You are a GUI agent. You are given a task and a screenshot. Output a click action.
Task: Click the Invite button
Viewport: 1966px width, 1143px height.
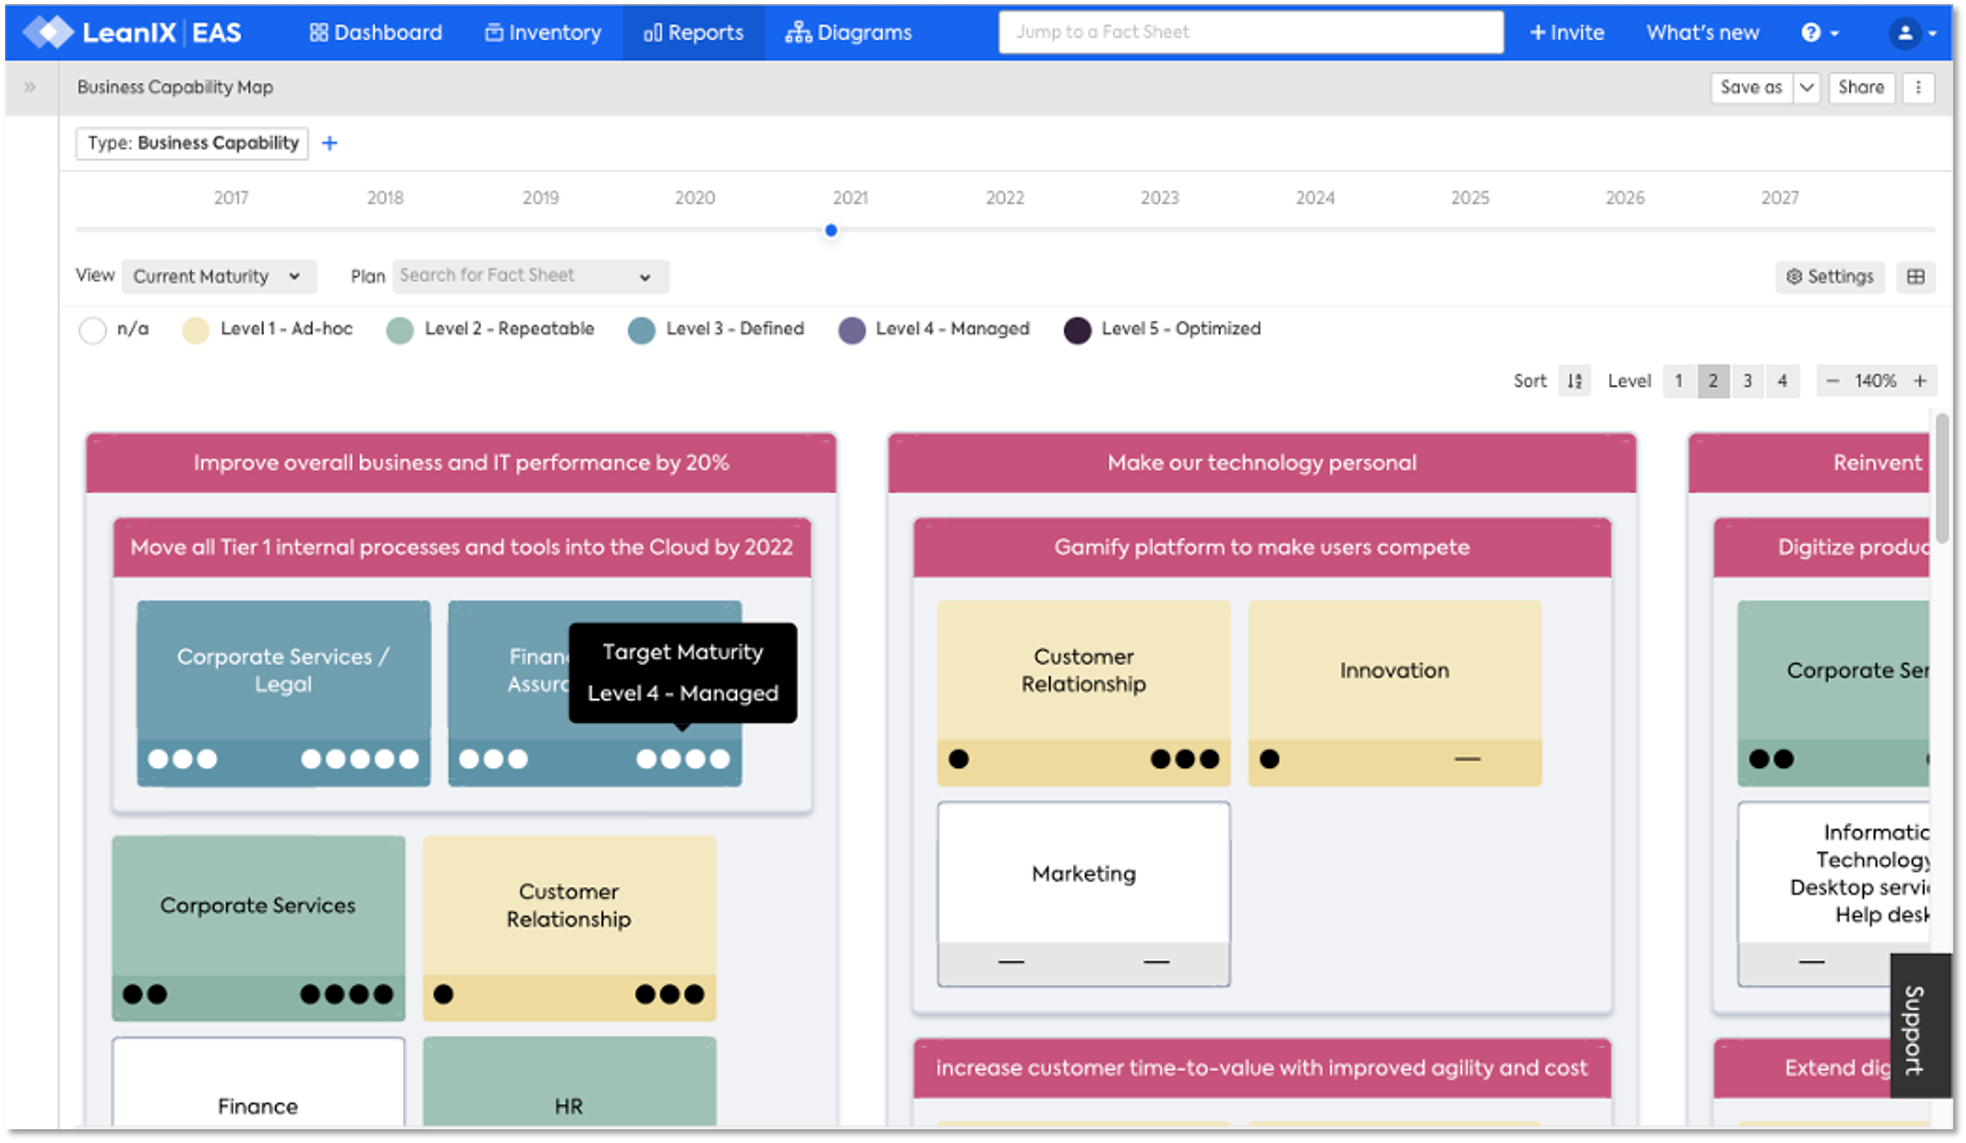point(1567,32)
